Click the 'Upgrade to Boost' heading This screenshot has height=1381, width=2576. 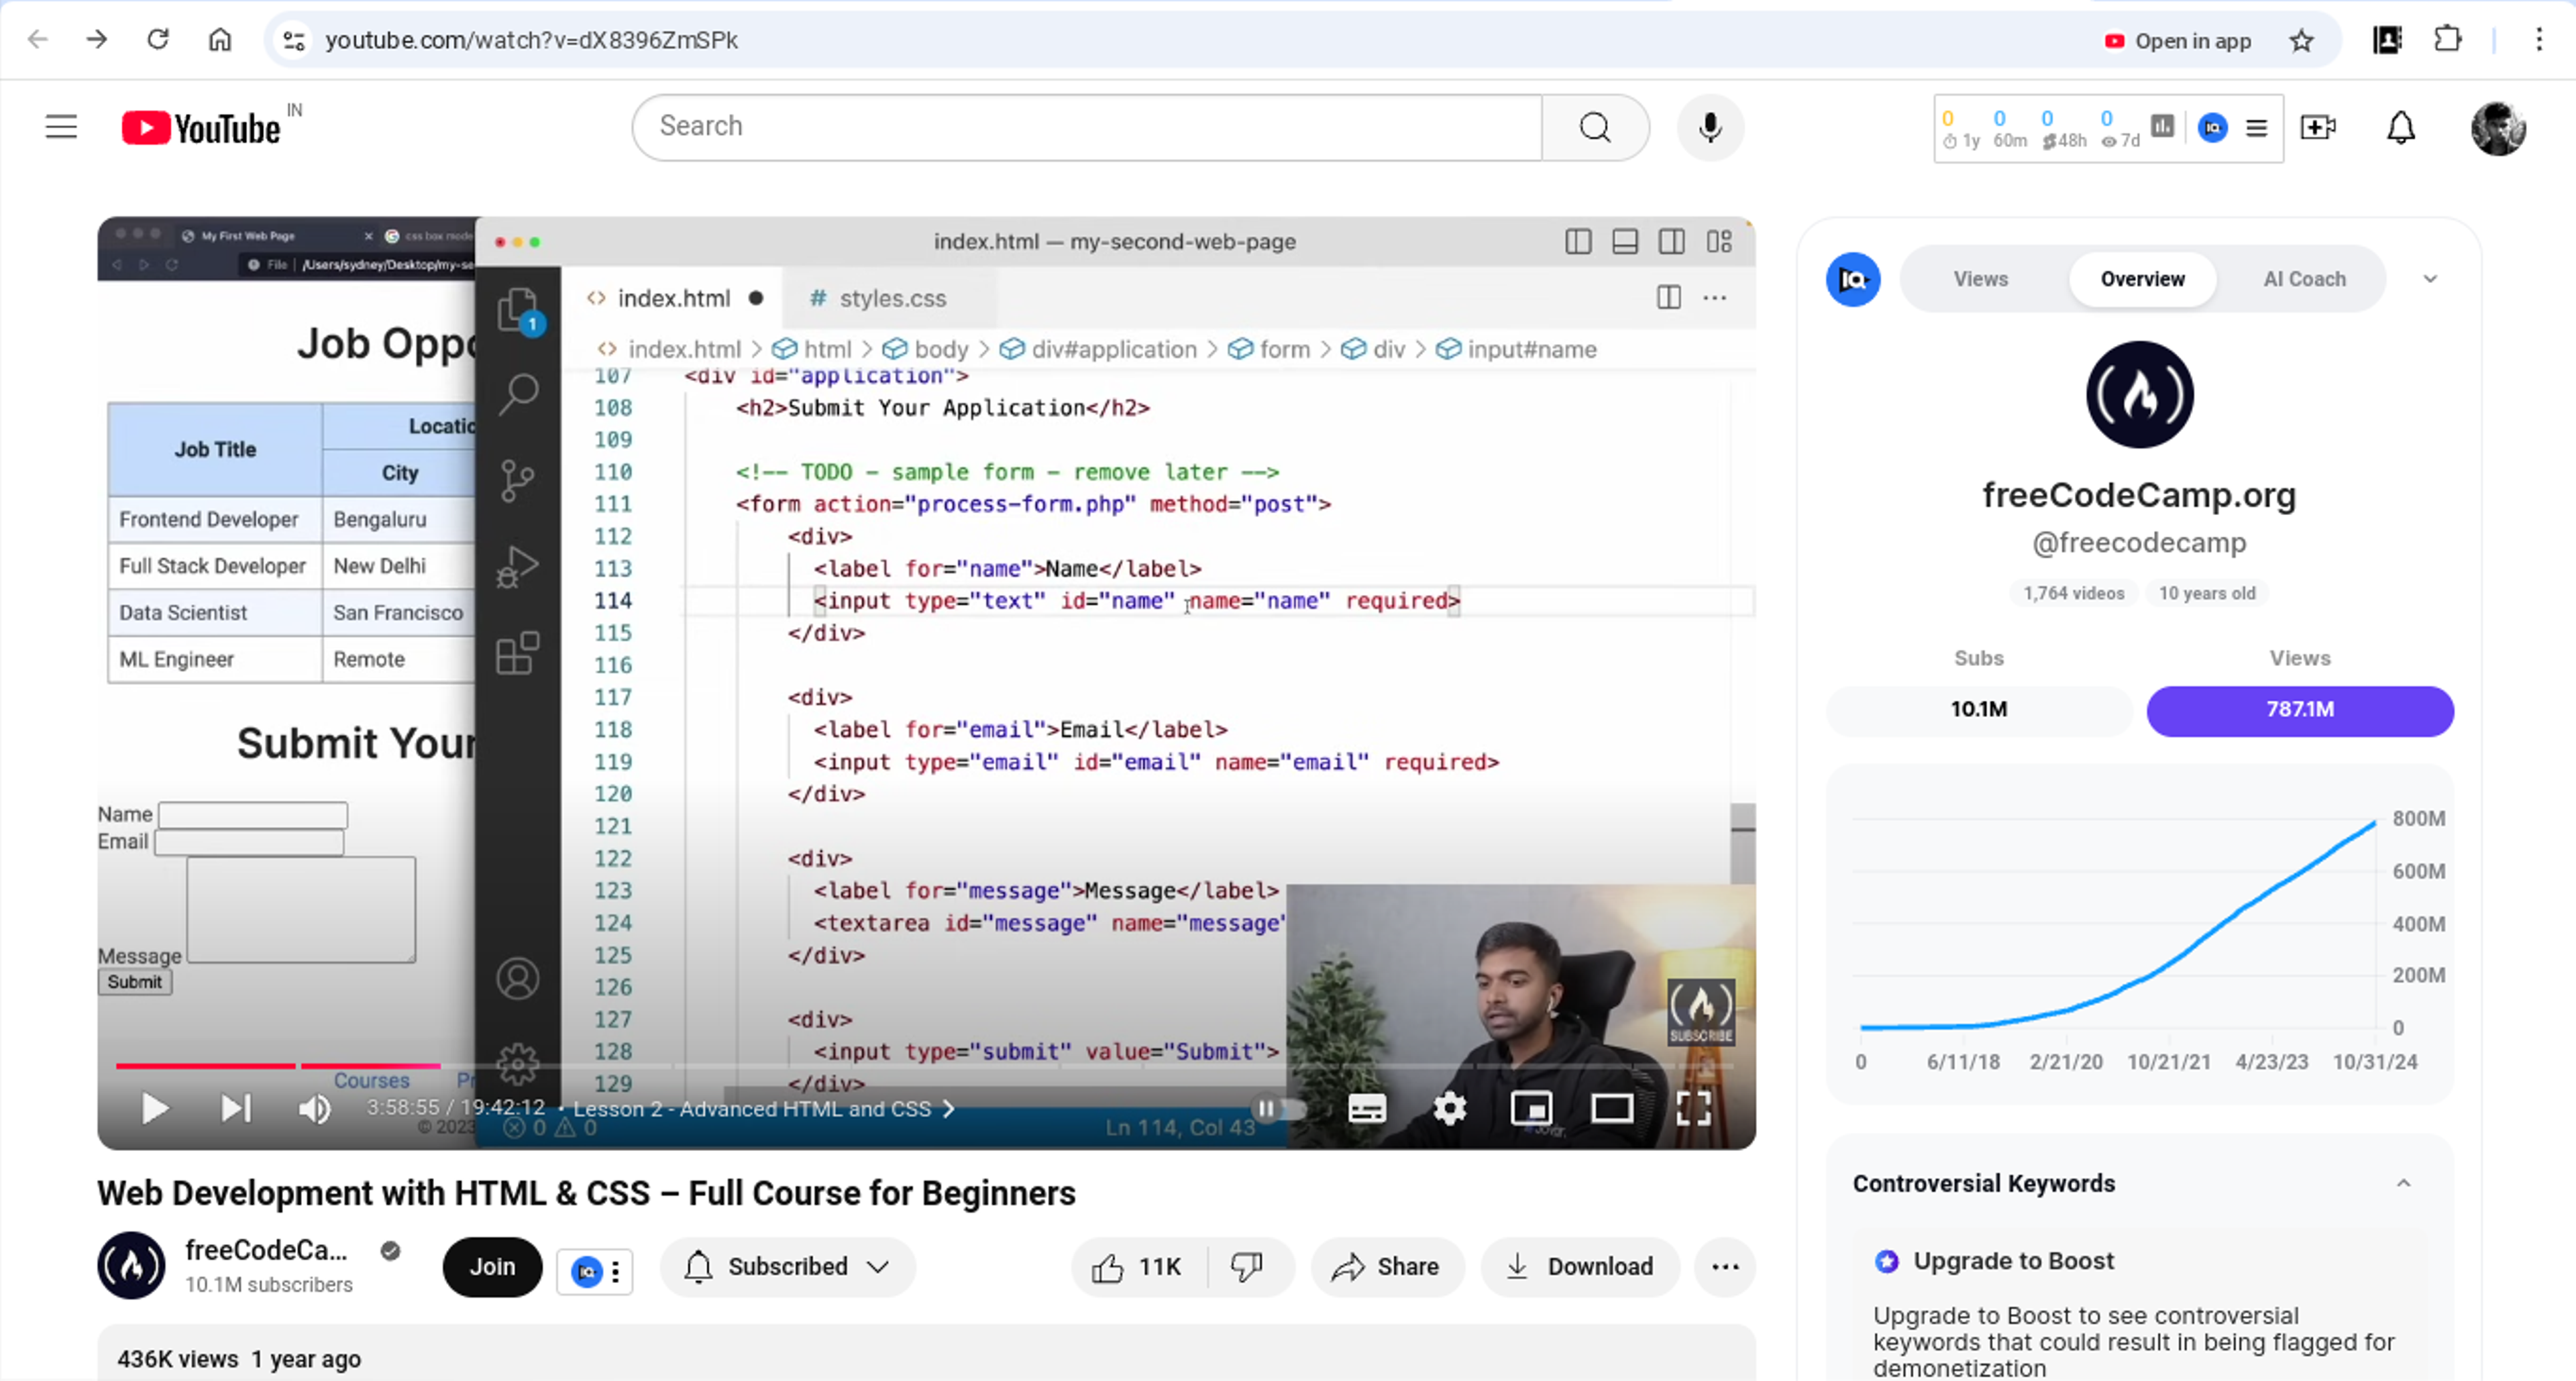coord(2013,1261)
